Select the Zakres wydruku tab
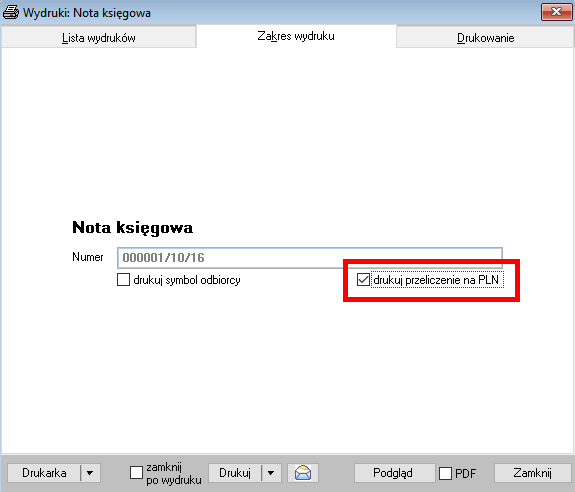This screenshot has width=575, height=492. [296, 36]
